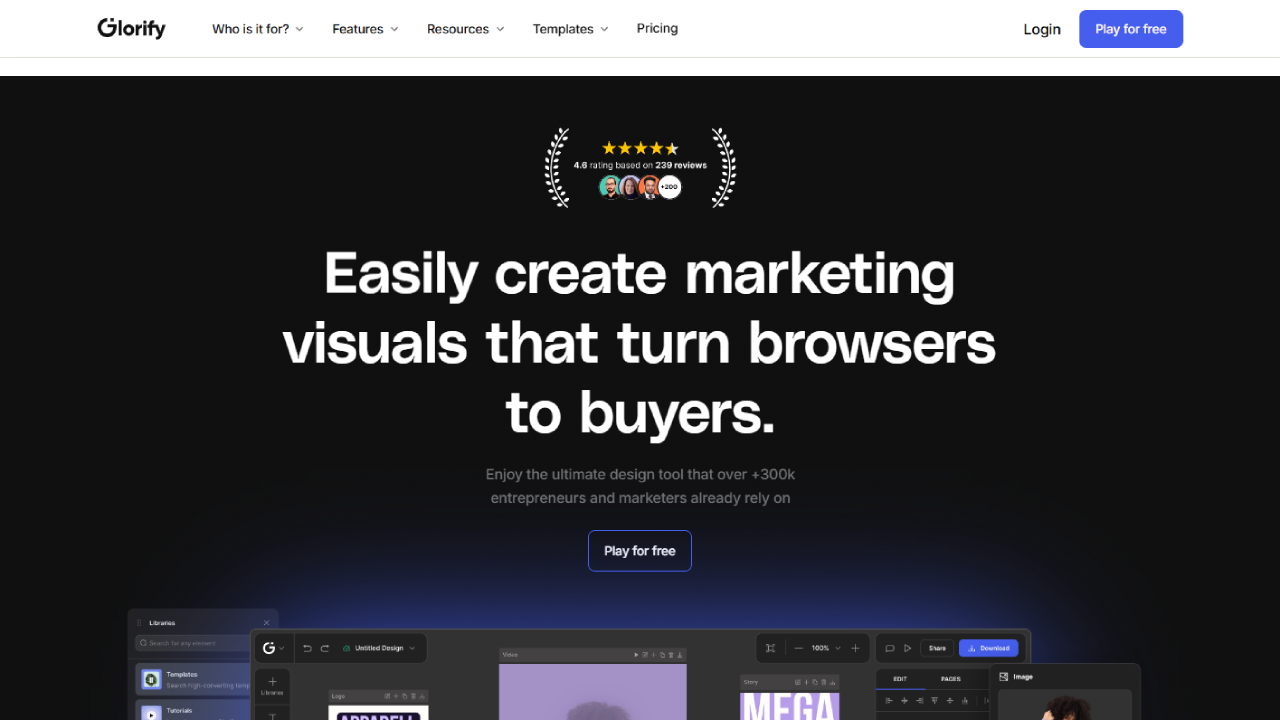Viewport: 1280px width, 720px height.
Task: Click the align bottom icon
Action: tap(965, 701)
